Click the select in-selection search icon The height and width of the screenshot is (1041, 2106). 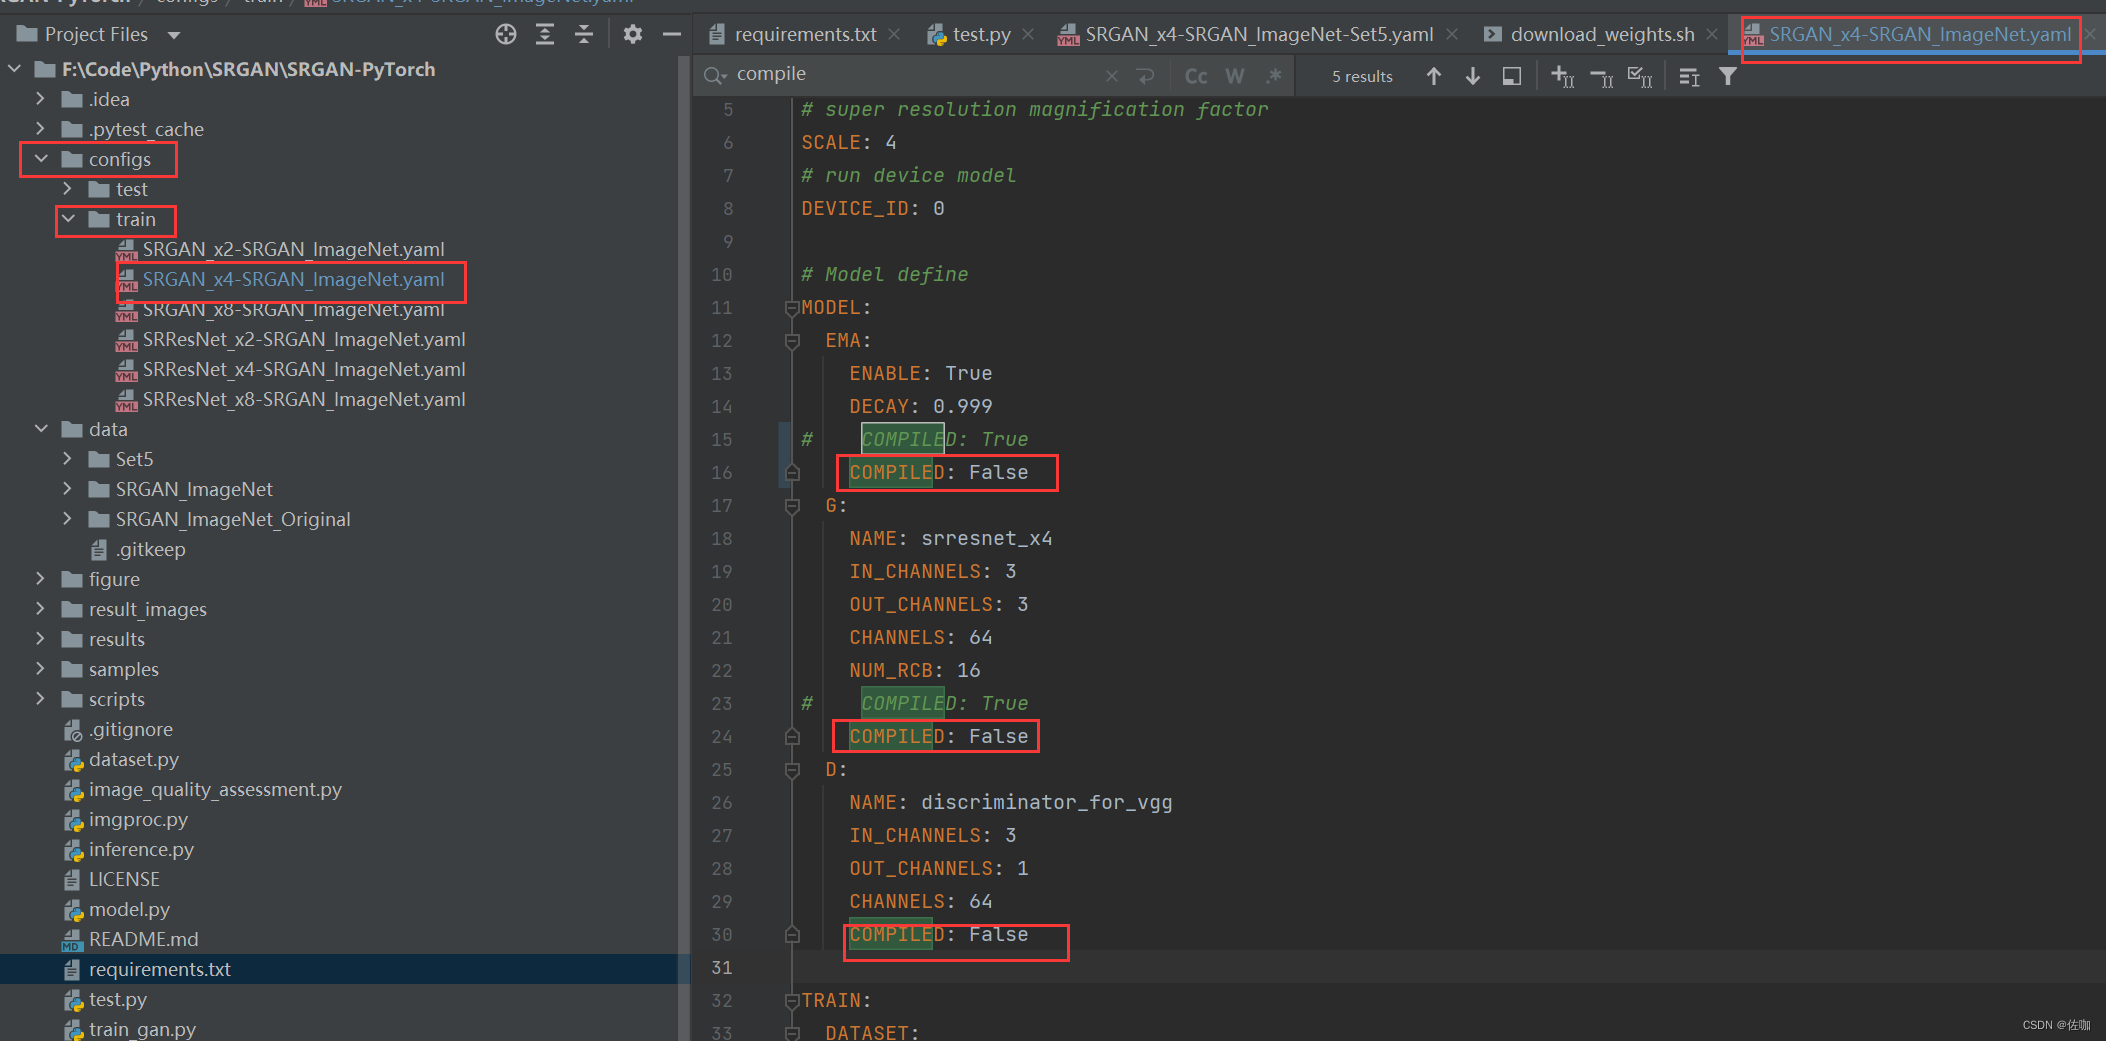(1512, 76)
